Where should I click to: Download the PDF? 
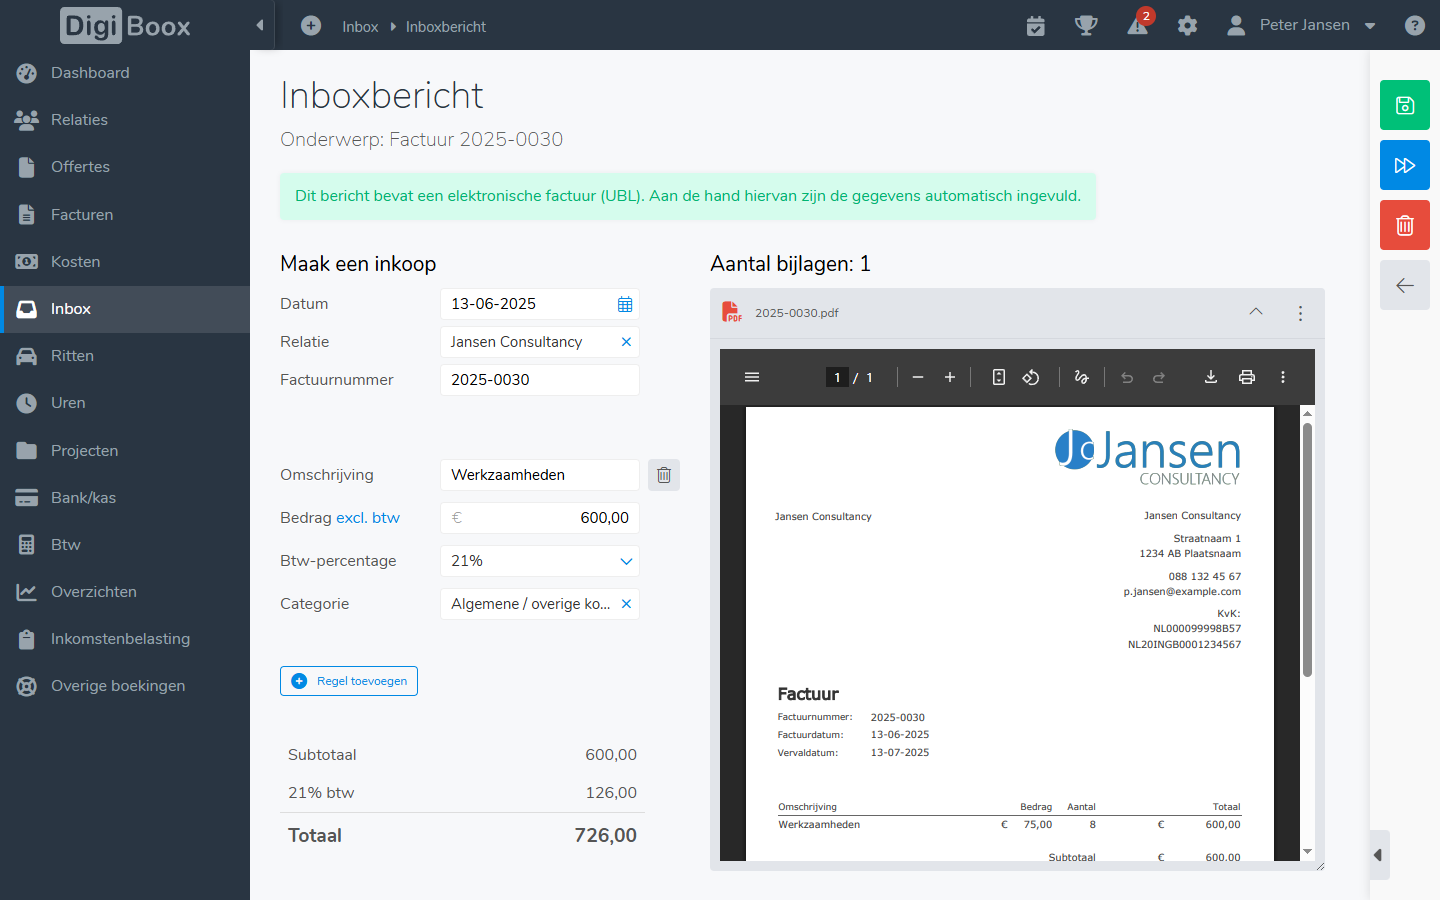[x=1210, y=377]
